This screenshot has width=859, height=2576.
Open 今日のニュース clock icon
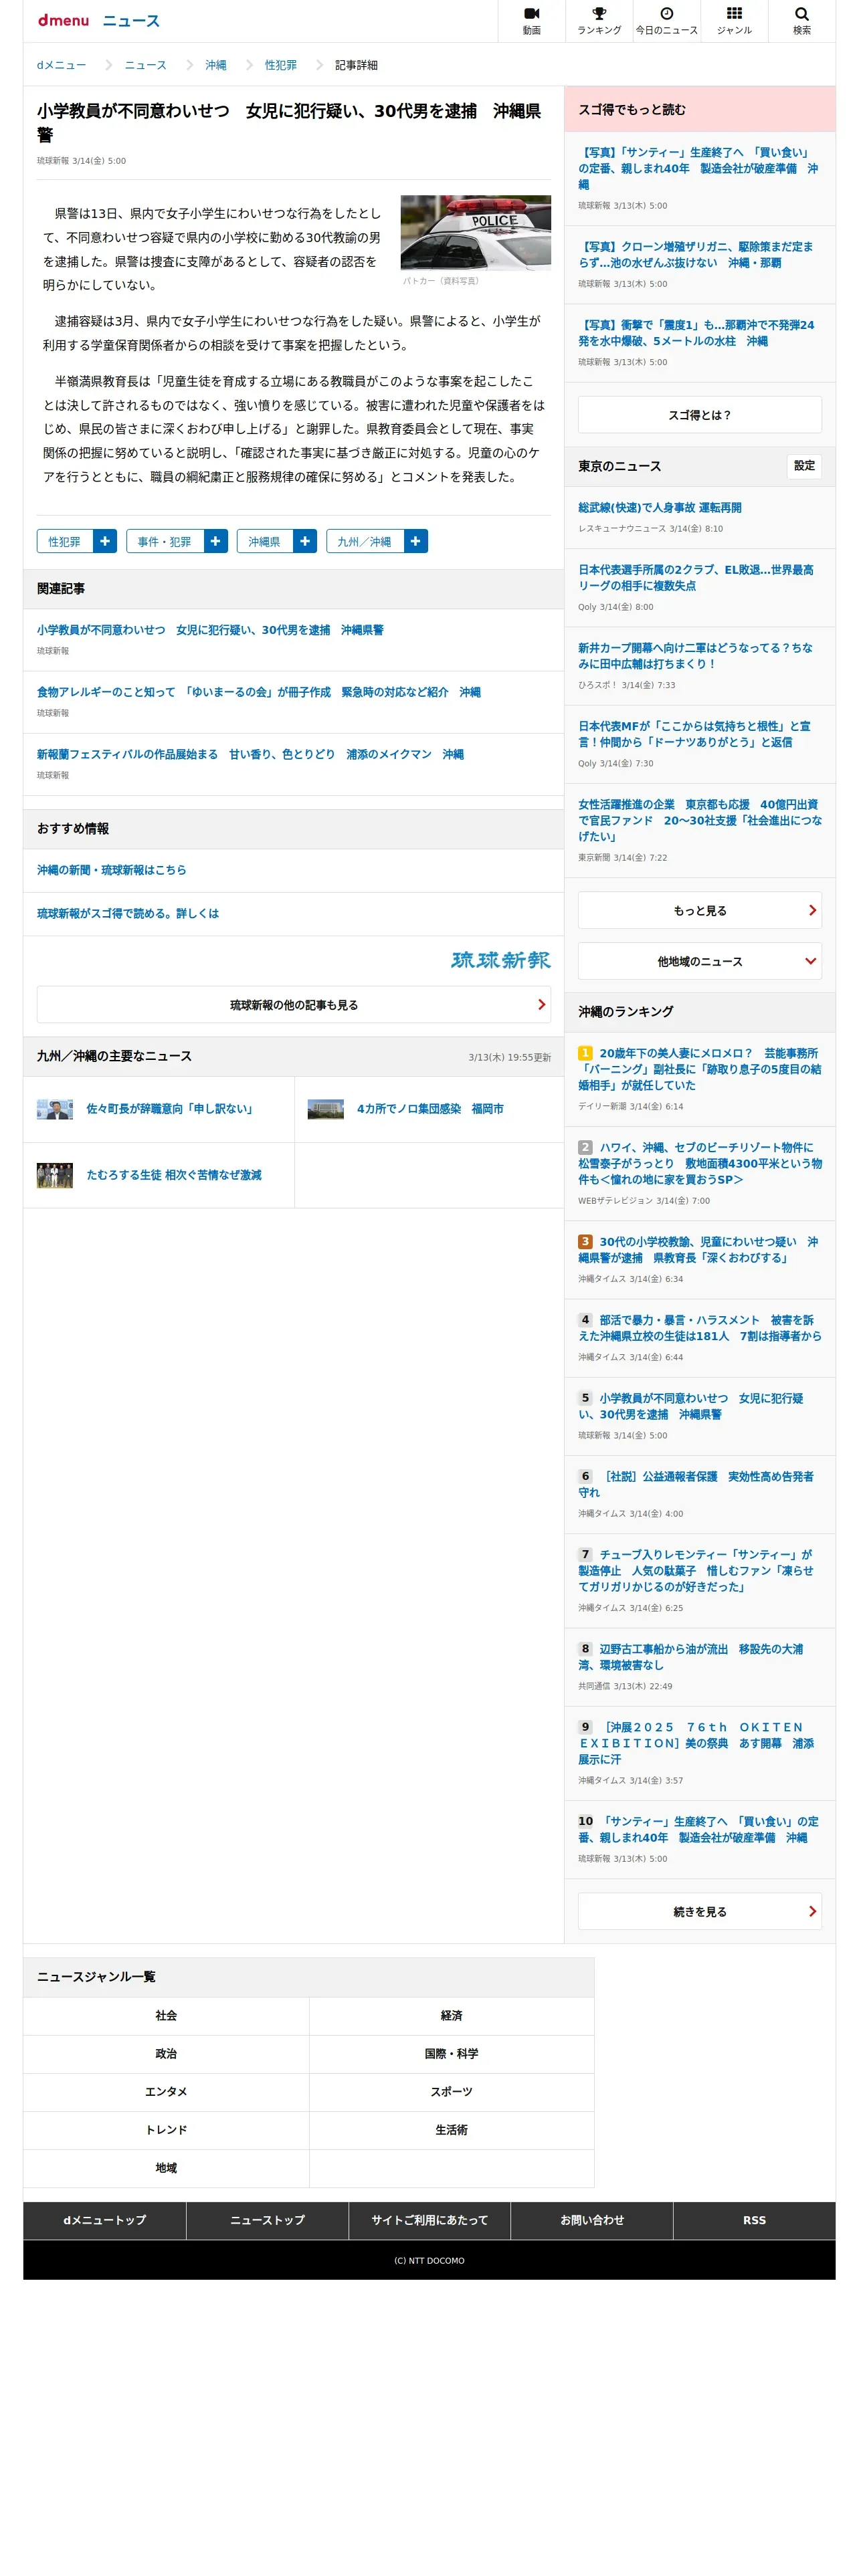666,21
